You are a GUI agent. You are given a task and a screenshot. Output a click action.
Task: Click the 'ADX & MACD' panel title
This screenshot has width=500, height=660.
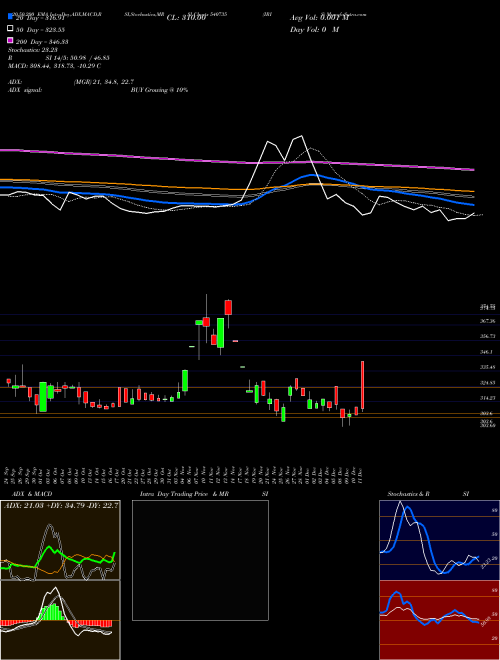tap(32, 494)
